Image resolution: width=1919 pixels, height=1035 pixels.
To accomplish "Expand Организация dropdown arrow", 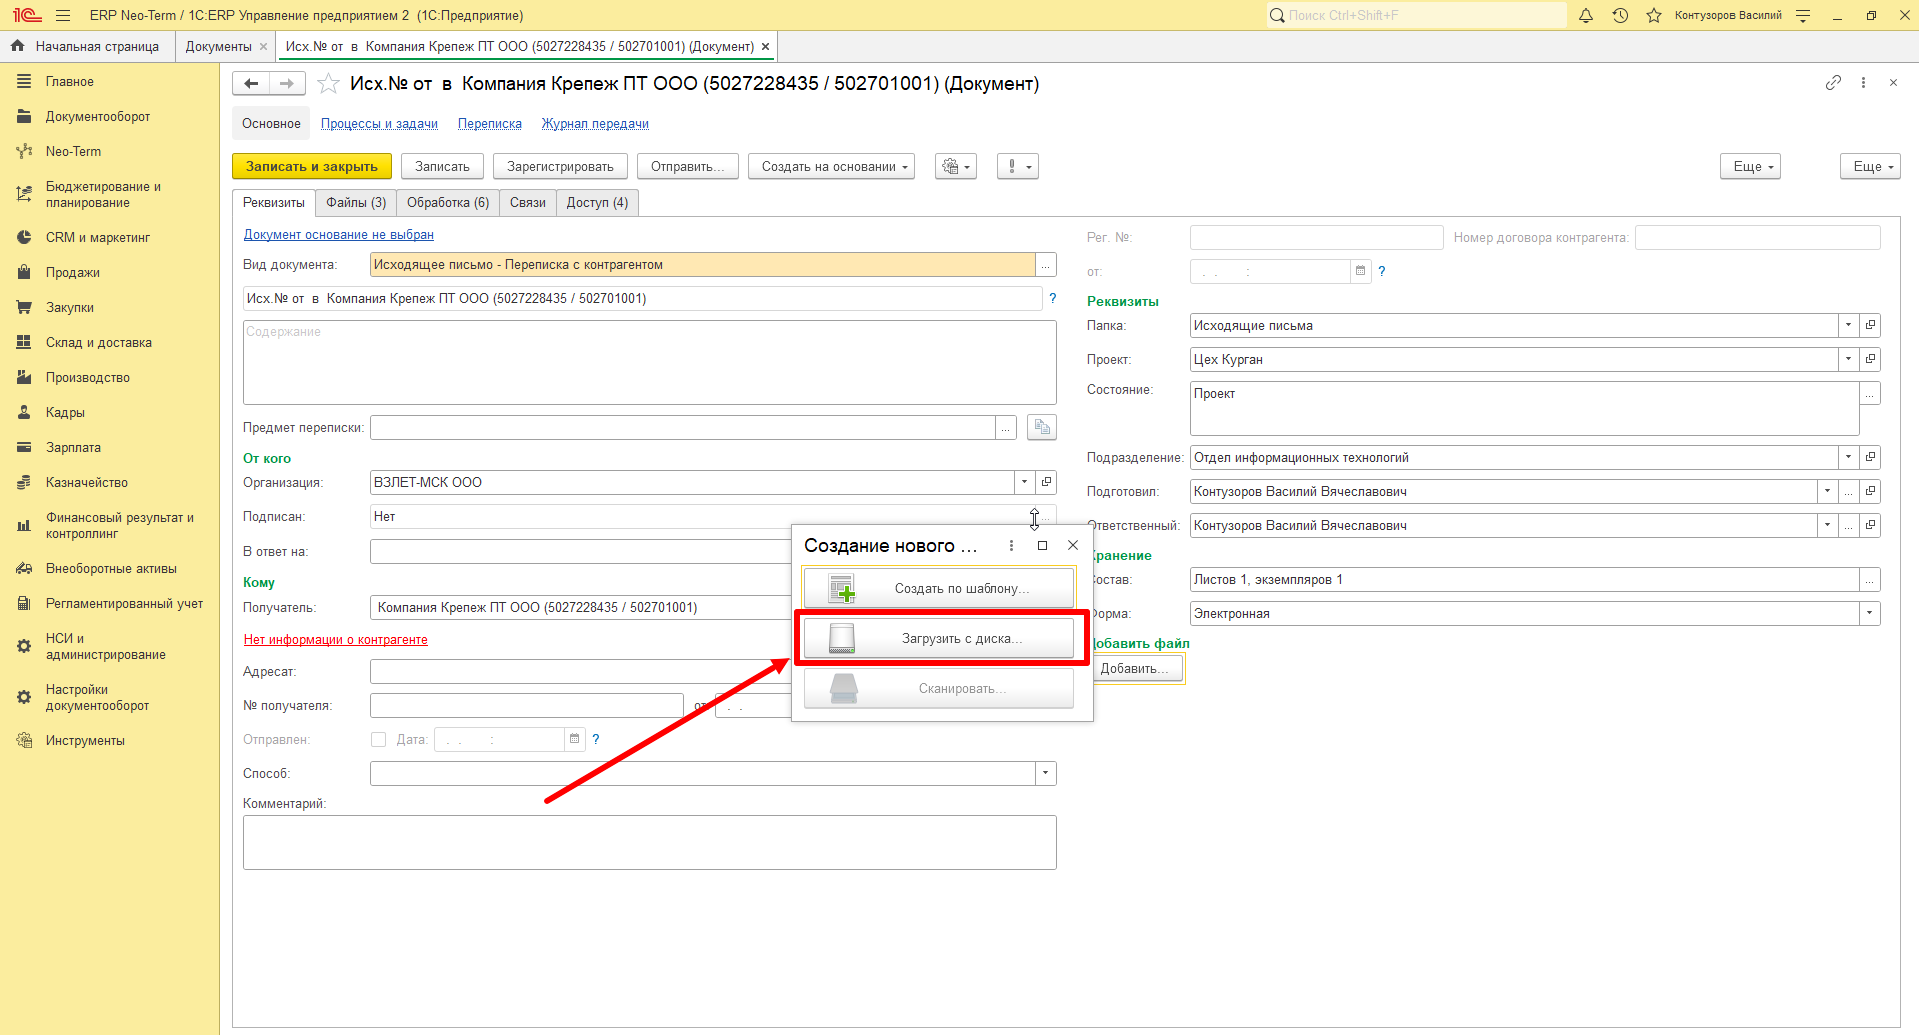I will pos(1024,483).
